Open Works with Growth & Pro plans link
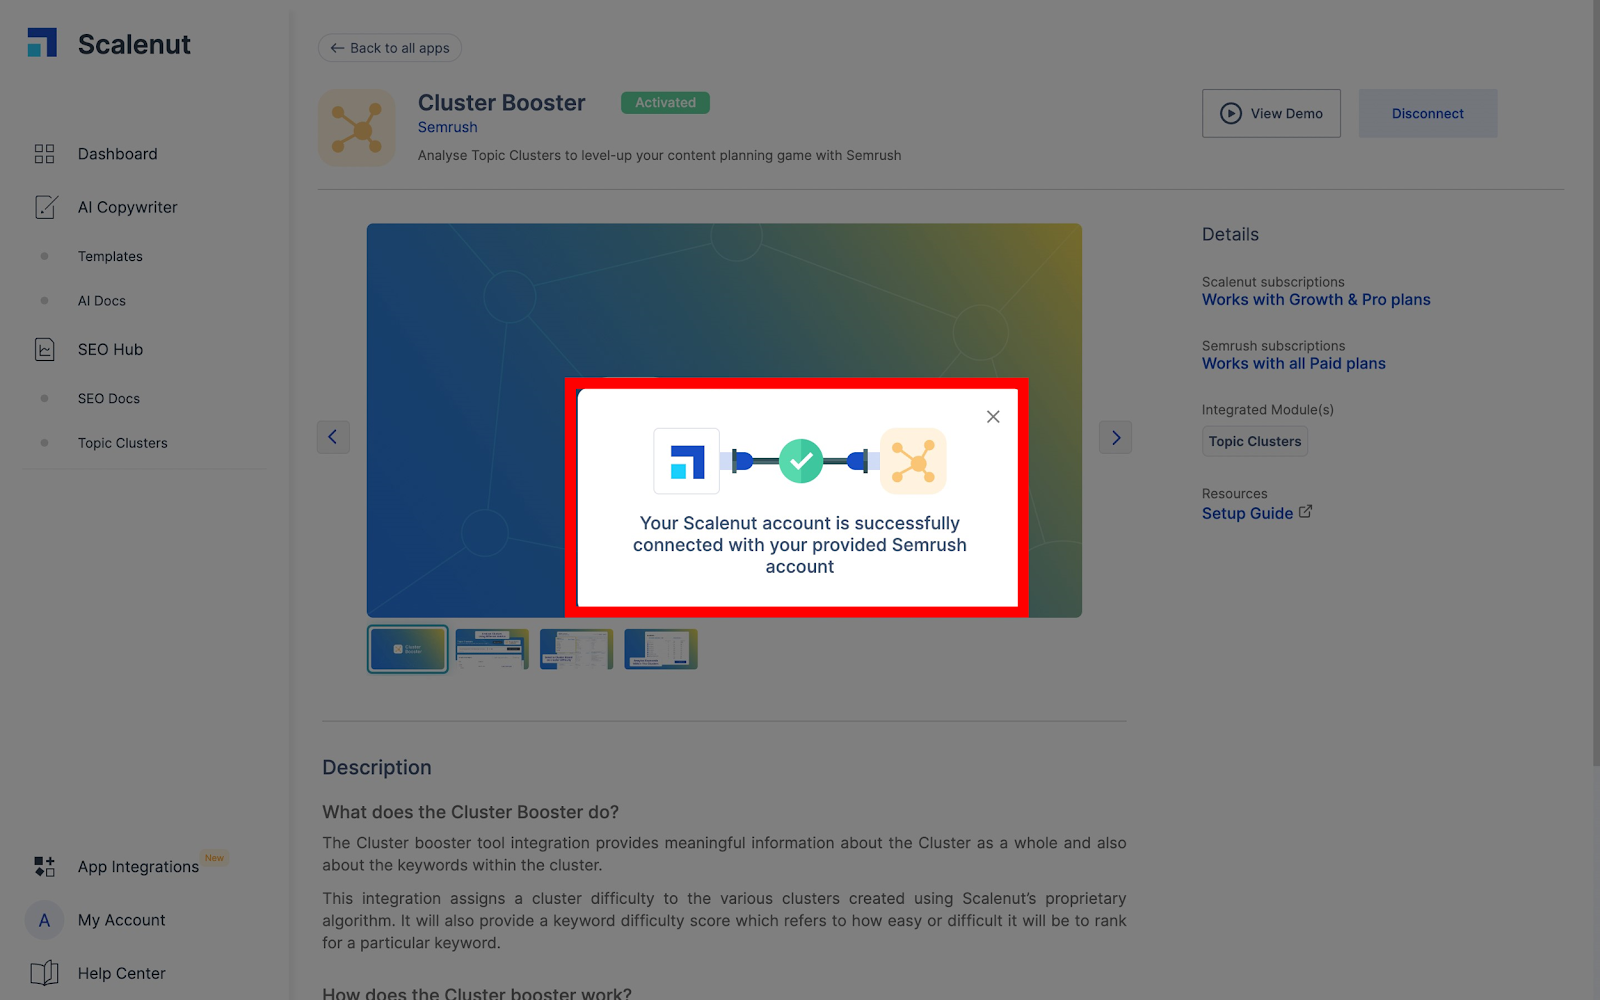1600x1000 pixels. [1316, 300]
